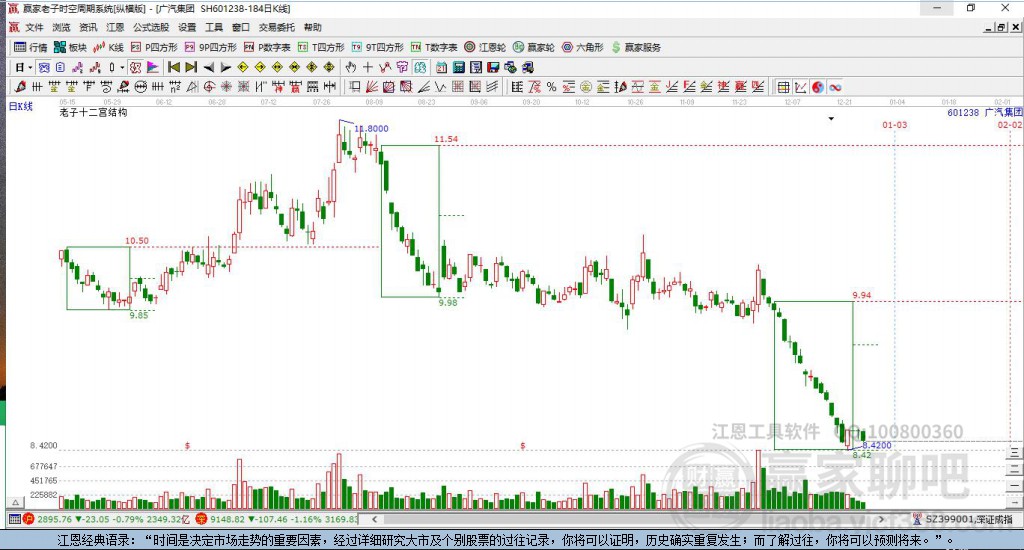Click the 01-03 date marker
This screenshot has width=1024, height=550.
[895, 125]
